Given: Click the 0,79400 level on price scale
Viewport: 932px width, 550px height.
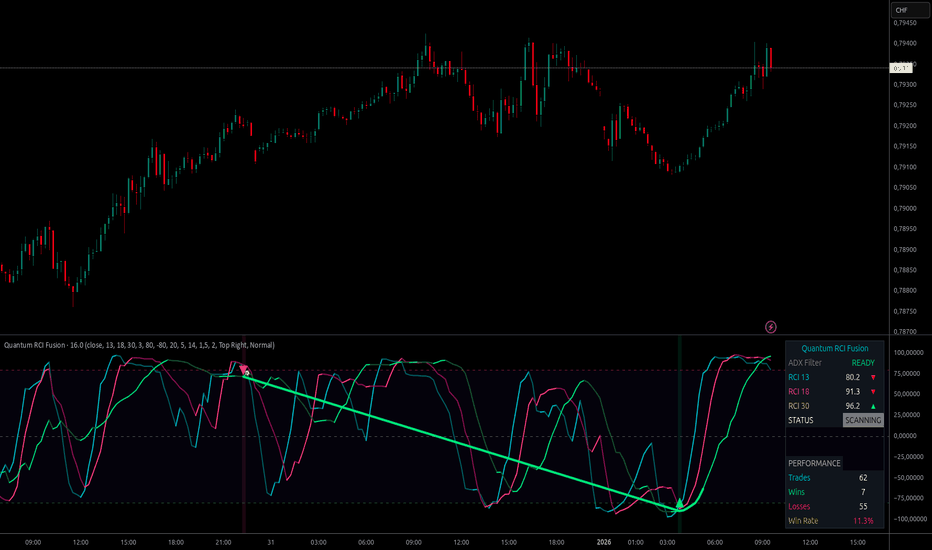Looking at the screenshot, I should pyautogui.click(x=908, y=43).
